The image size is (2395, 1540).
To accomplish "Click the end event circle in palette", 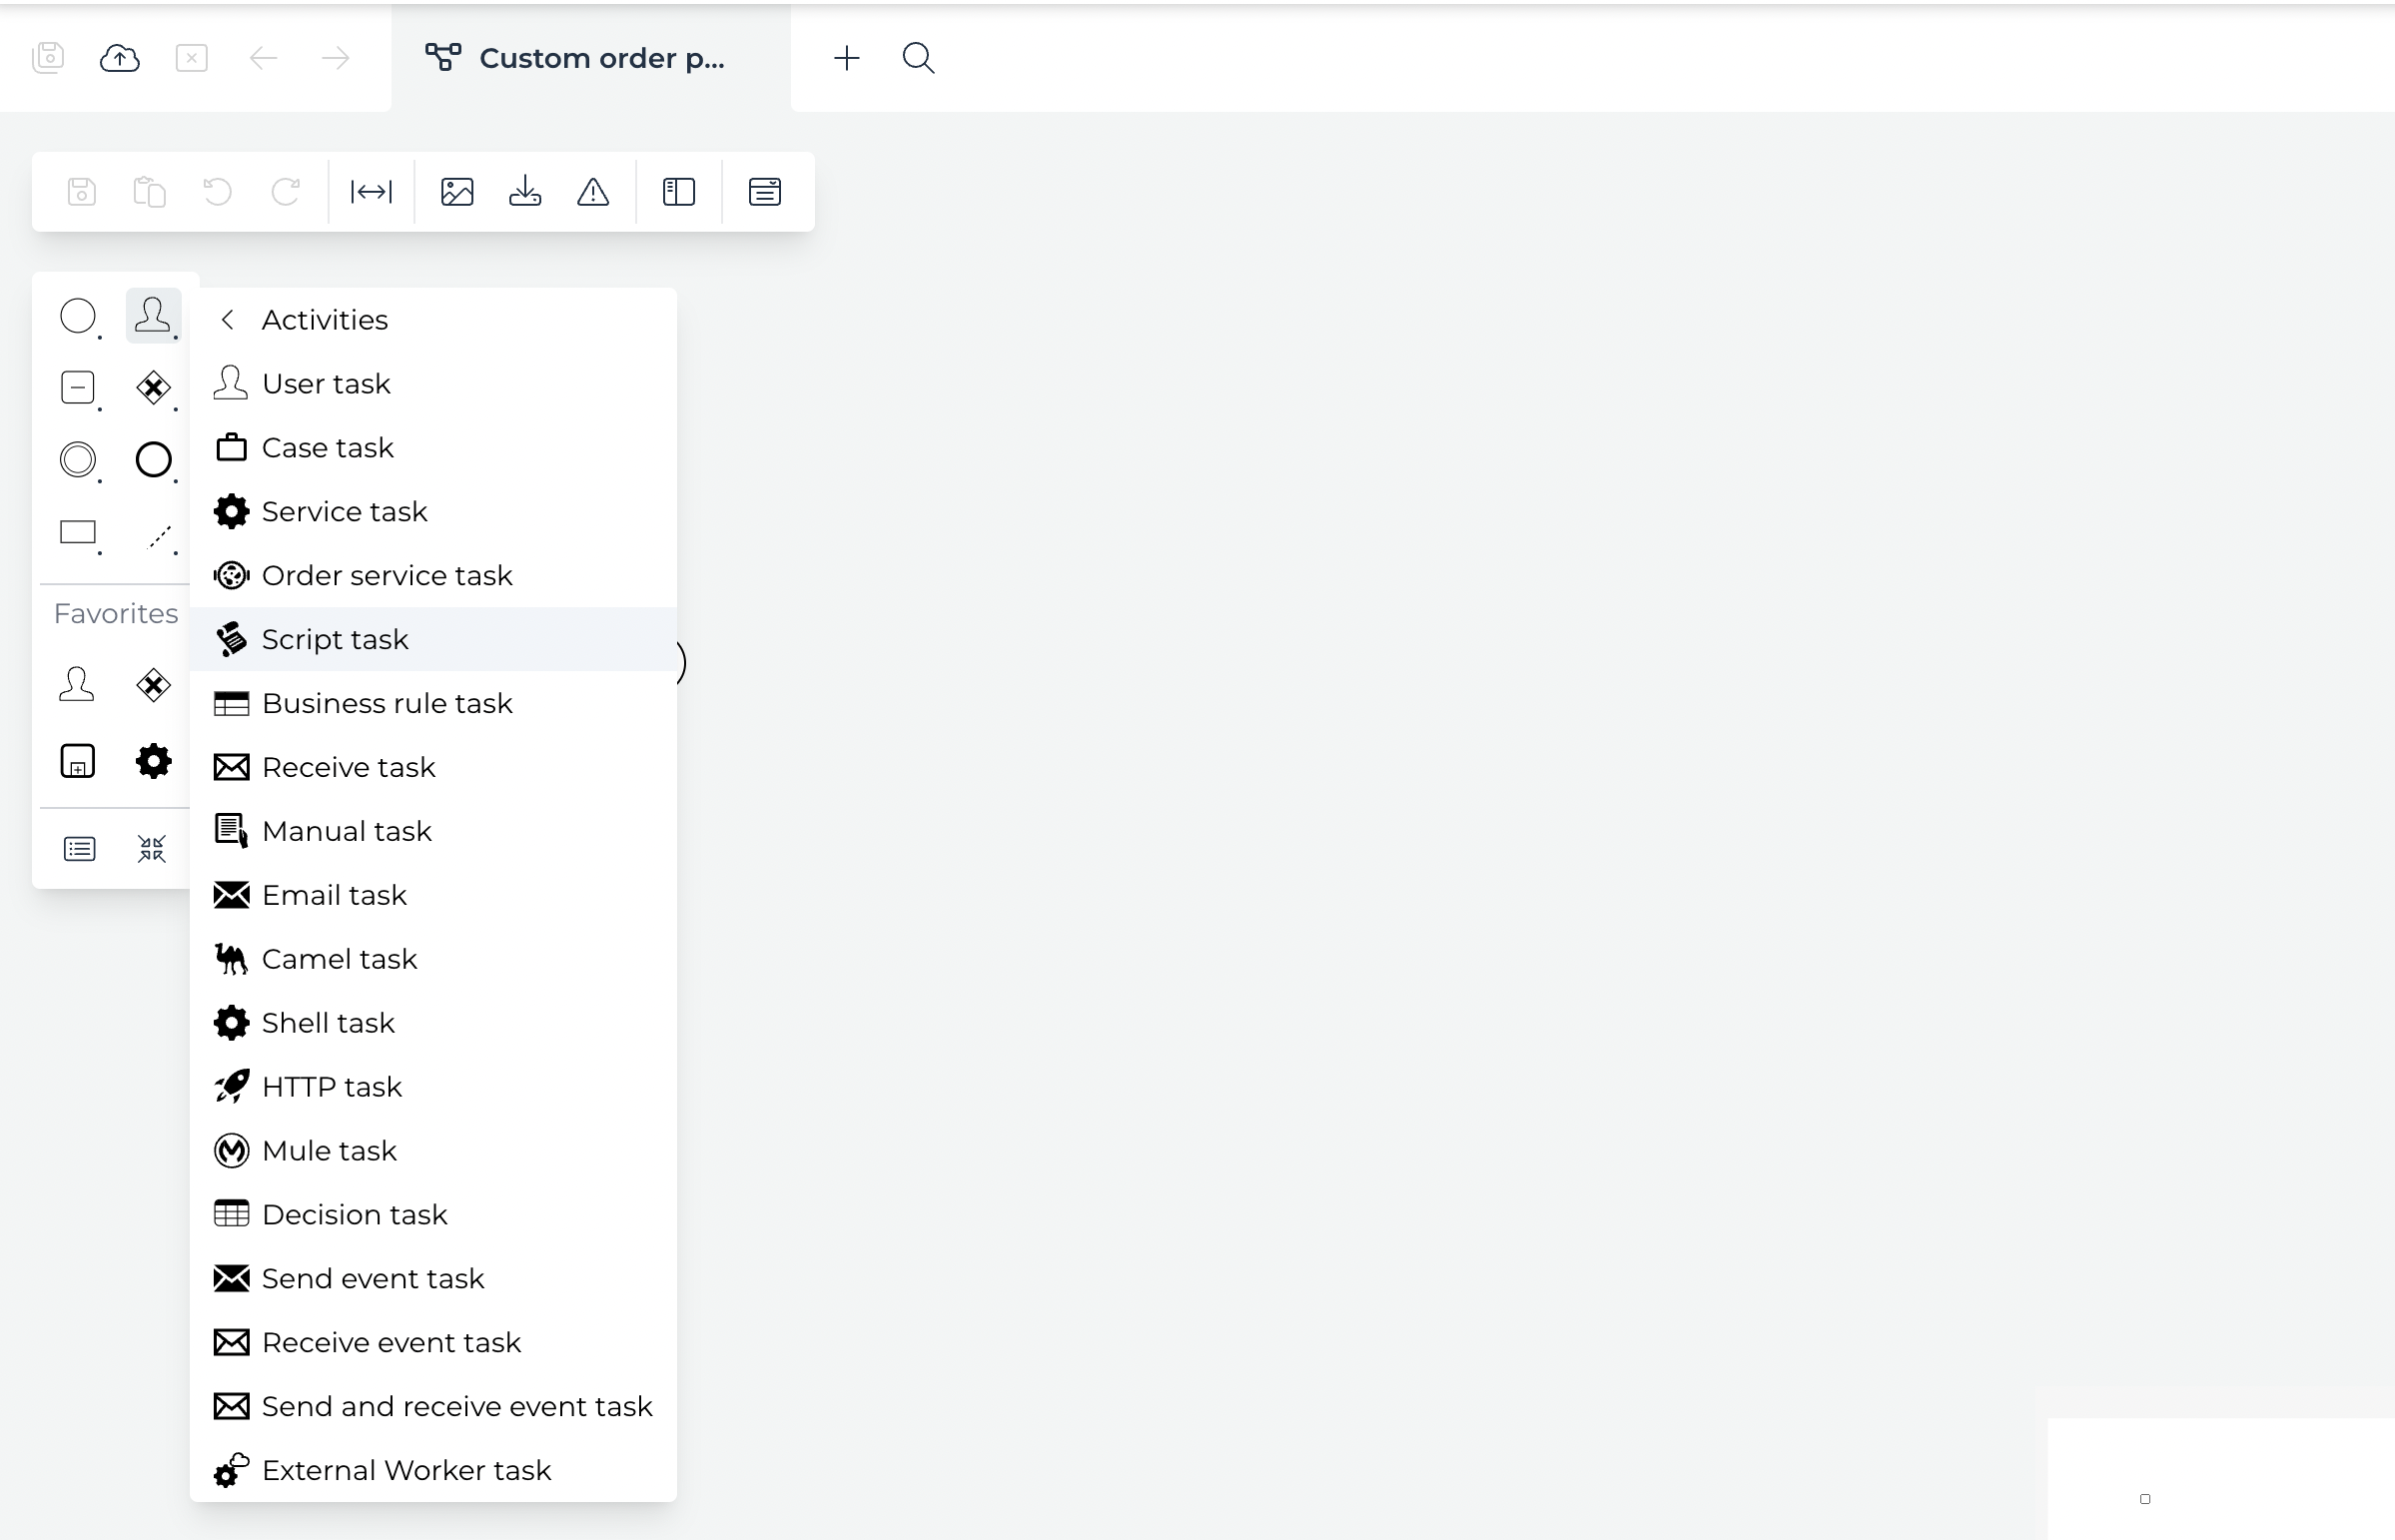I will [153, 460].
